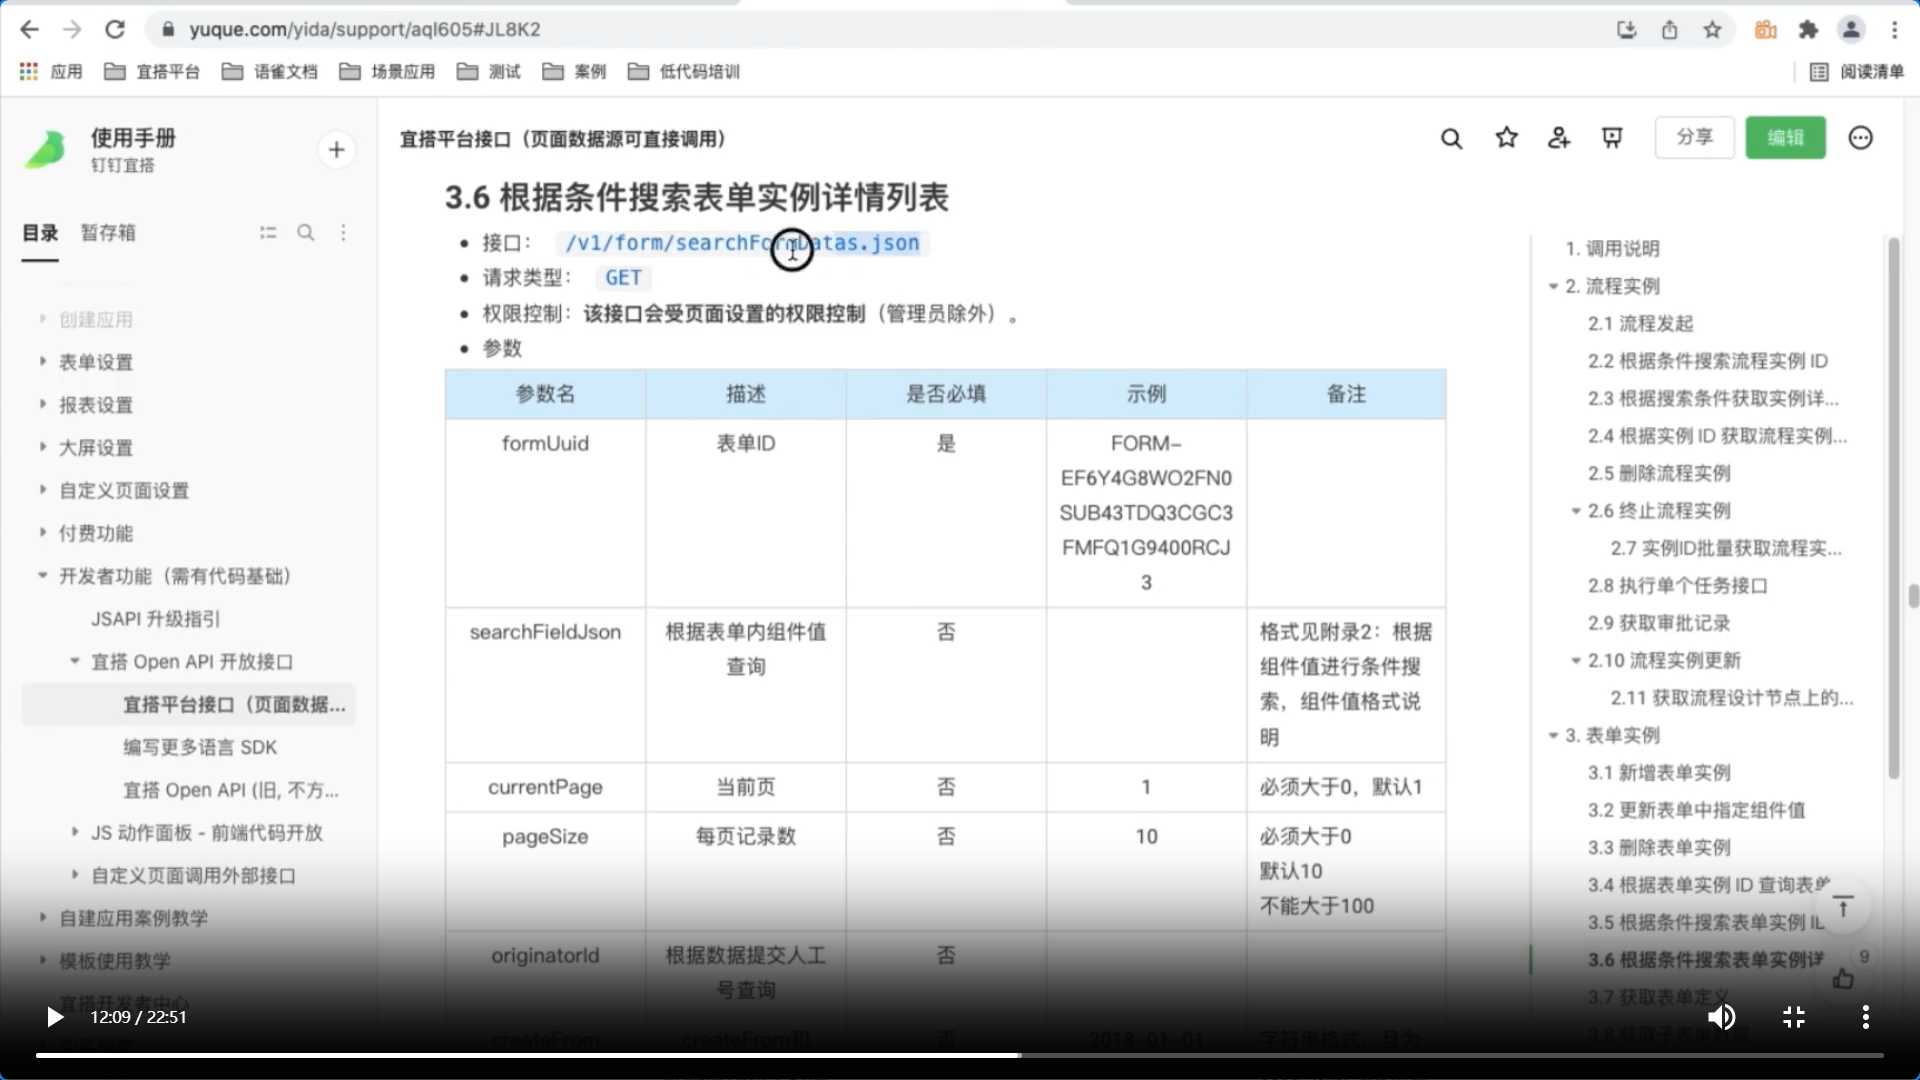Switch to the 暂存箱 tab

[x=108, y=233]
